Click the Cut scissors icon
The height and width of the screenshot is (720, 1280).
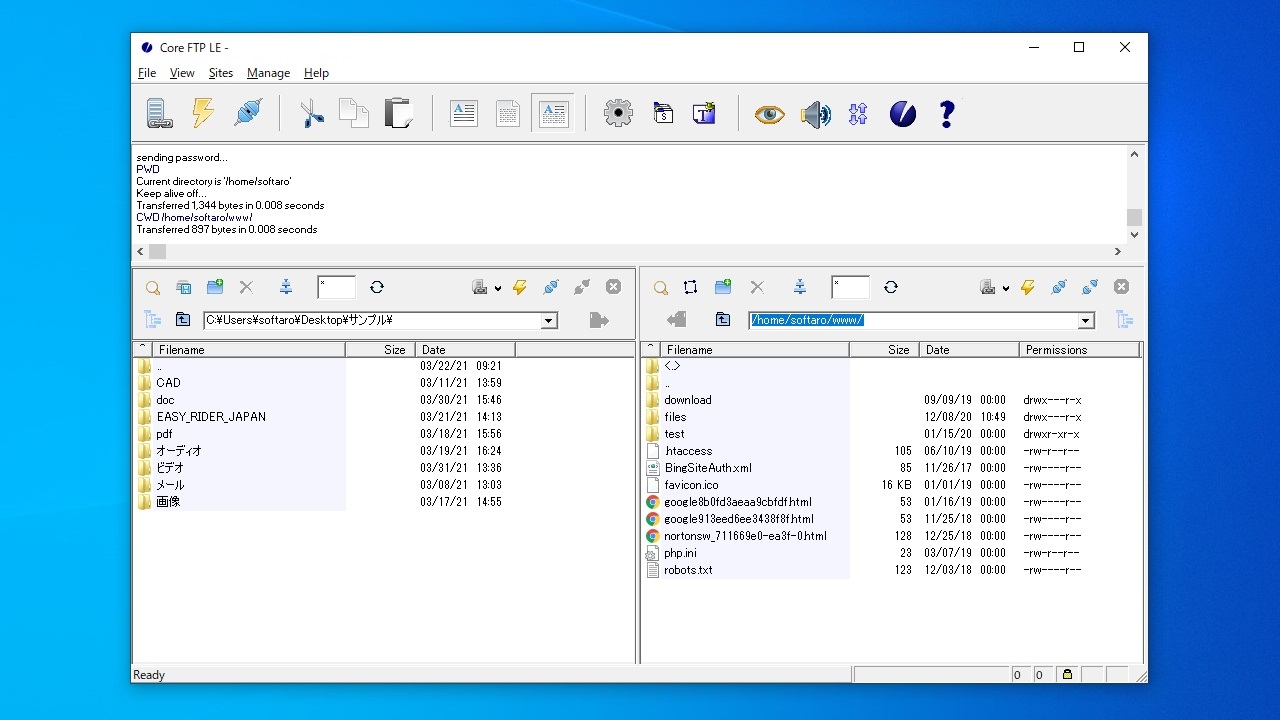(x=311, y=114)
